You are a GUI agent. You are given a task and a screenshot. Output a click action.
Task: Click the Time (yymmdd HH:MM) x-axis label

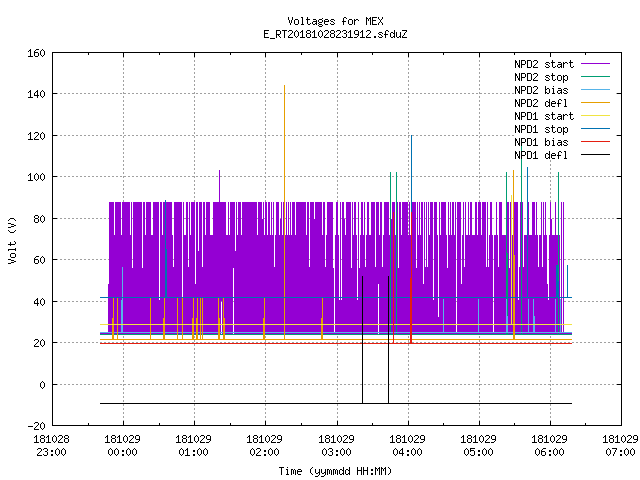335,471
